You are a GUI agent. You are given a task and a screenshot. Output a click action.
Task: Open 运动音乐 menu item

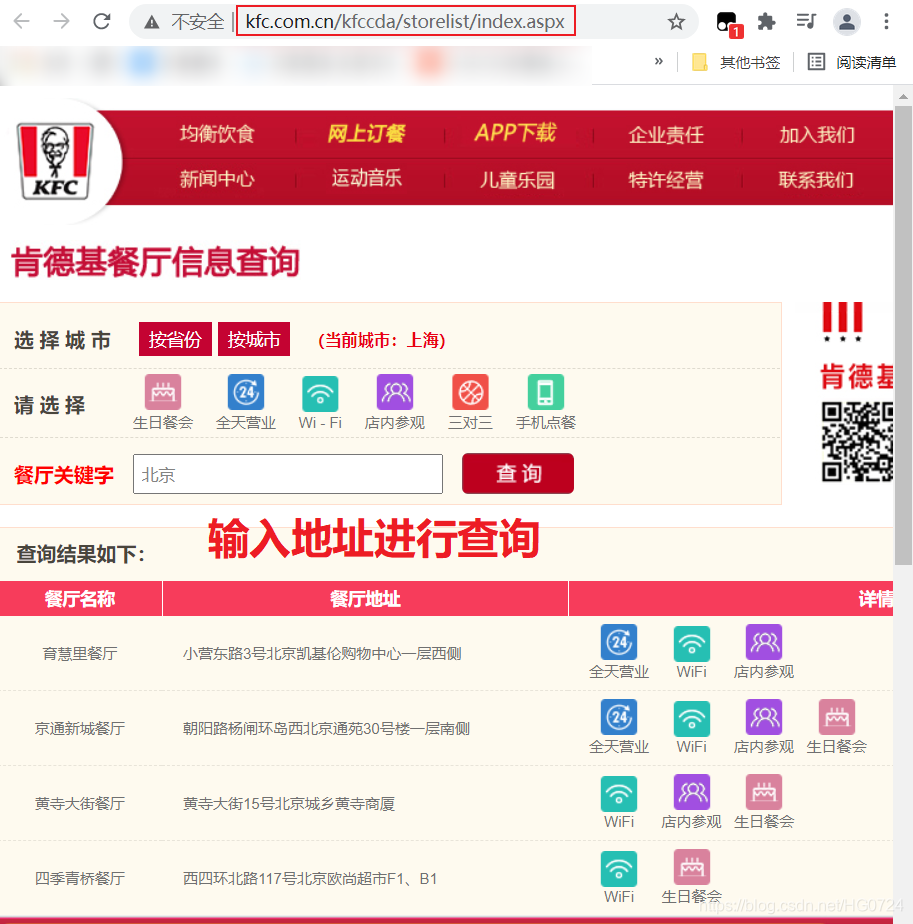pyautogui.click(x=367, y=179)
